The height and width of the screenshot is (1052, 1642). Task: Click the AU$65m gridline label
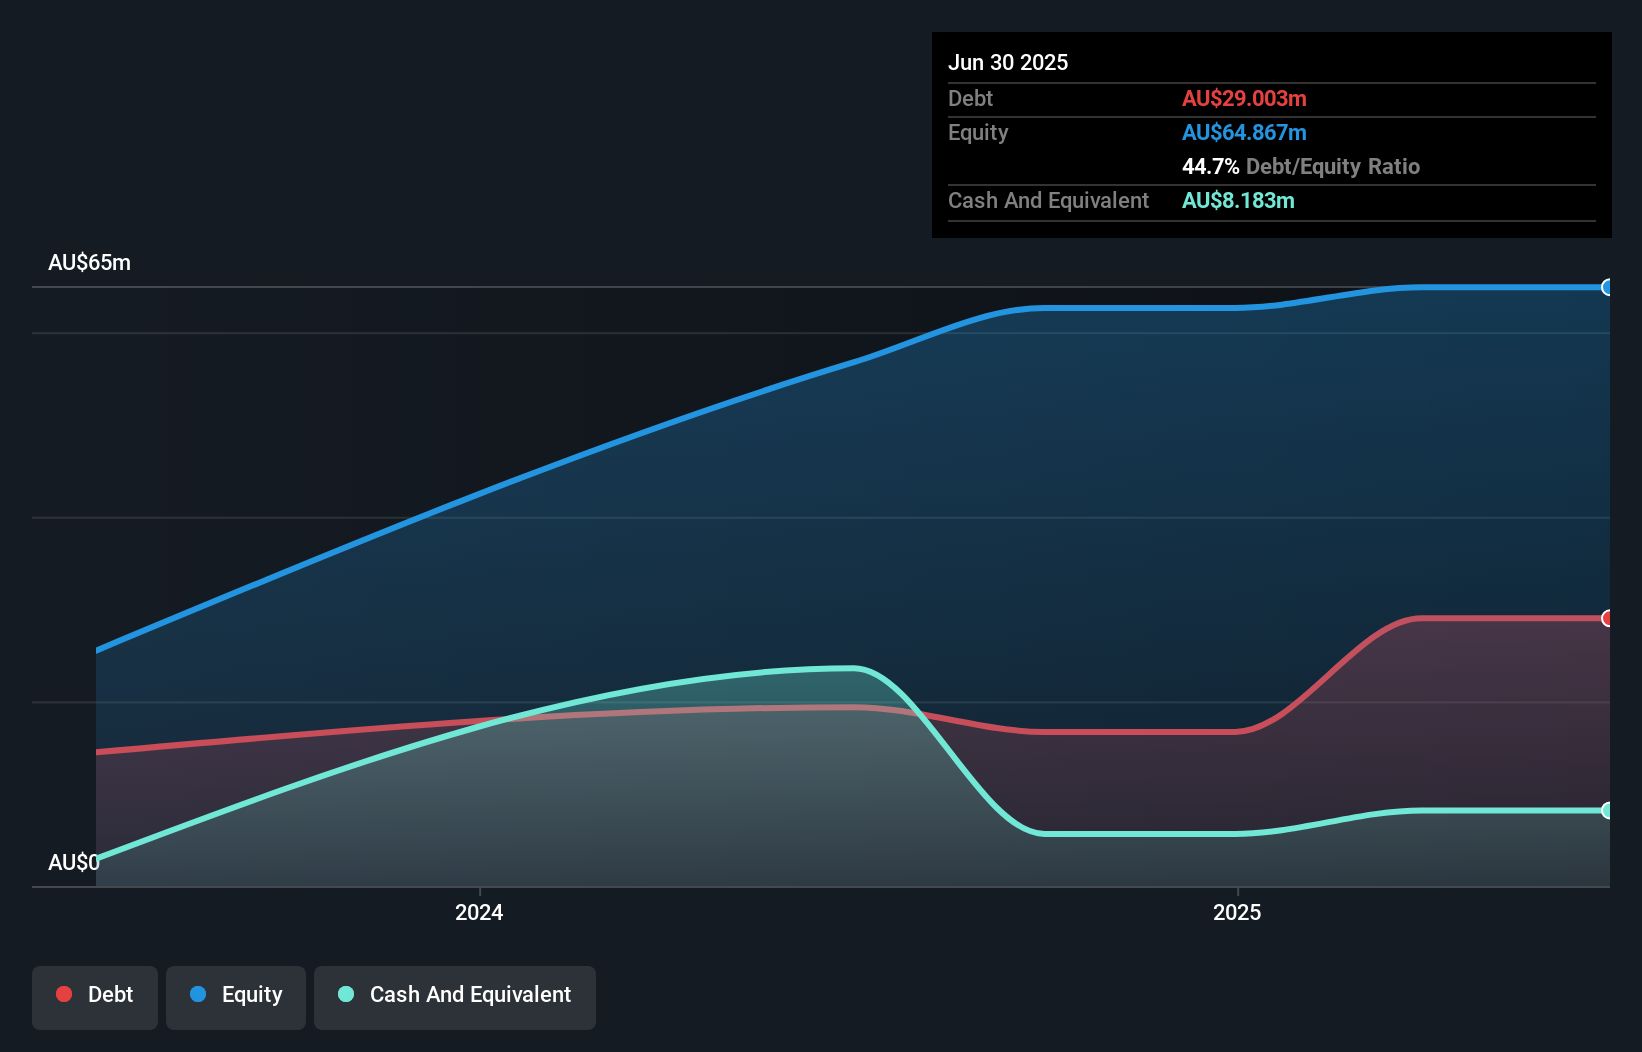pyautogui.click(x=89, y=262)
